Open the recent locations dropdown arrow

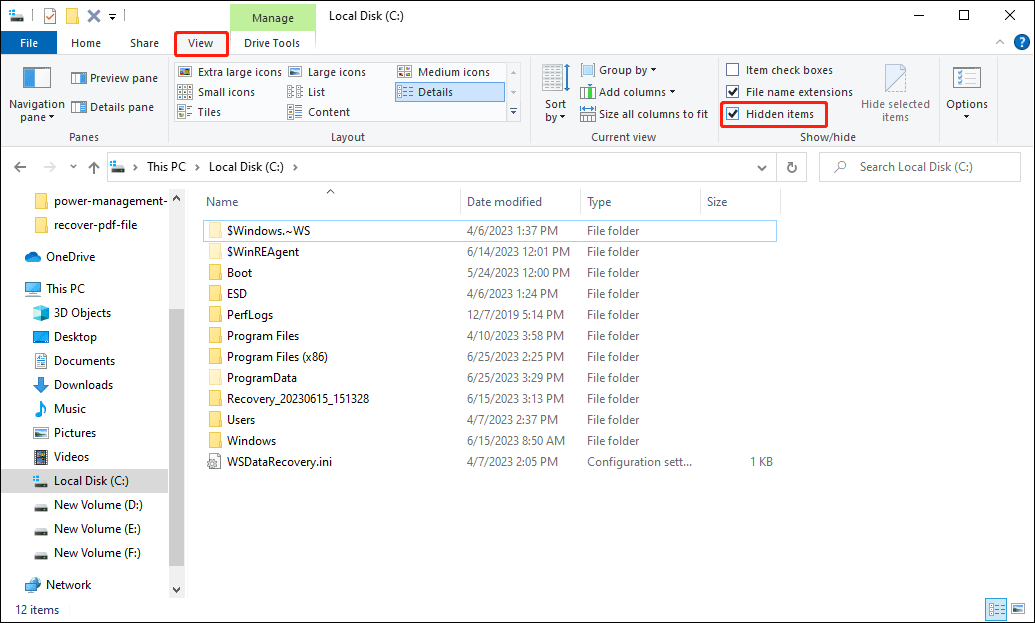(73, 167)
